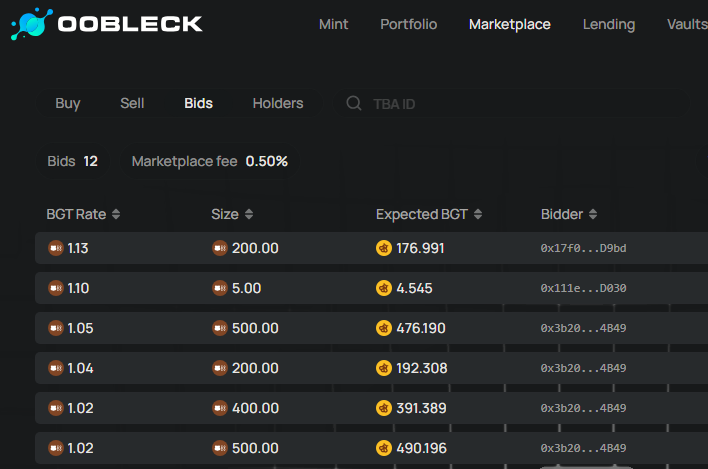This screenshot has width=708, height=469.
Task: Select the size value 400.00
Action: 255,408
